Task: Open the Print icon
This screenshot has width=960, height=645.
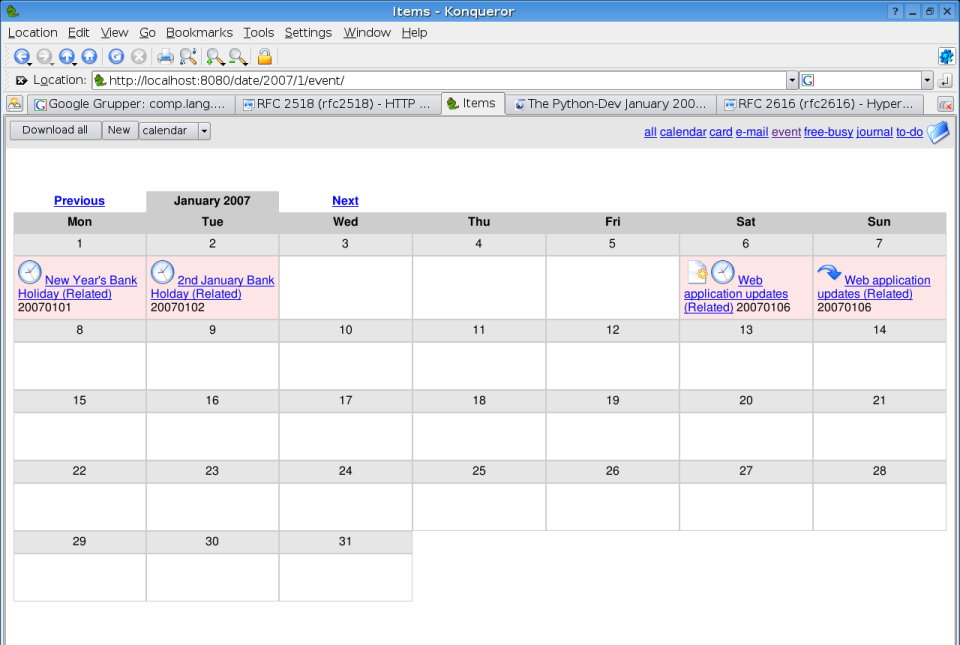Action: coord(164,56)
